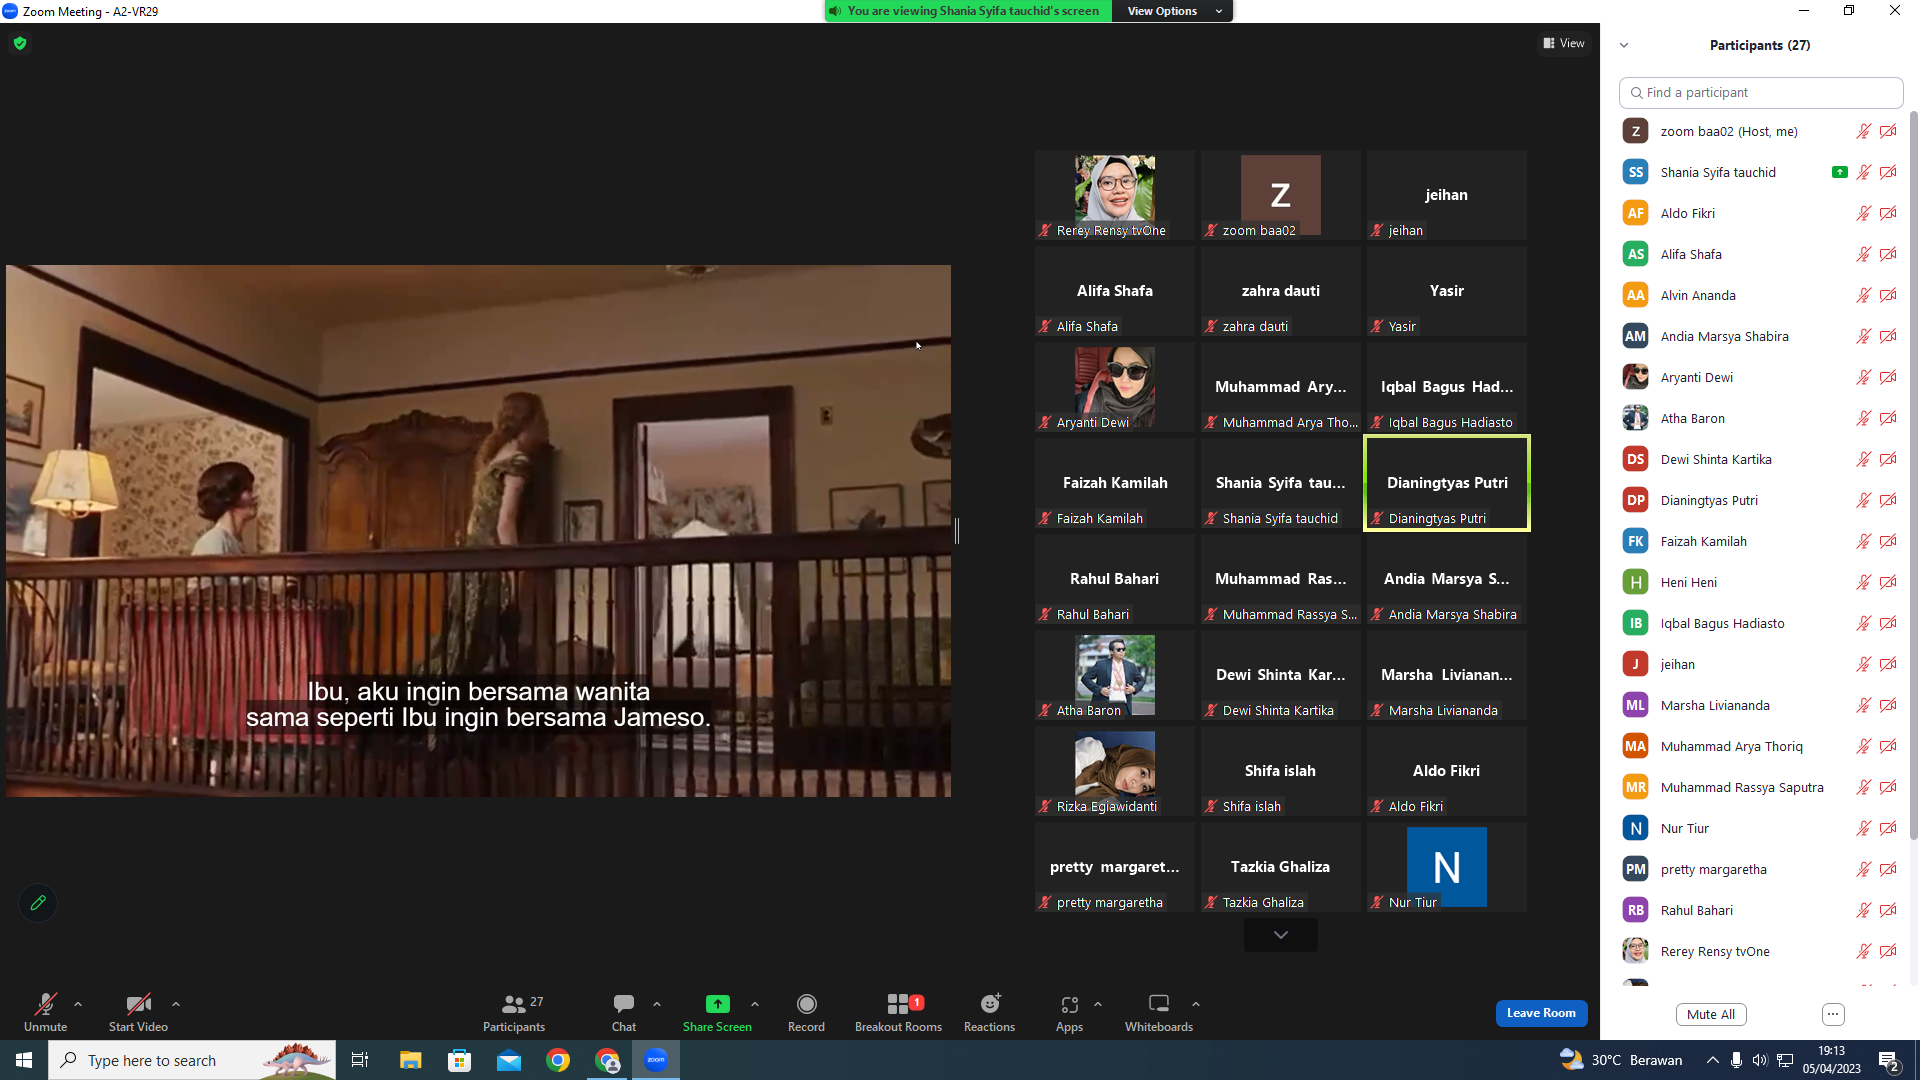Expand share options arrow next to Share Screen

(x=755, y=1004)
